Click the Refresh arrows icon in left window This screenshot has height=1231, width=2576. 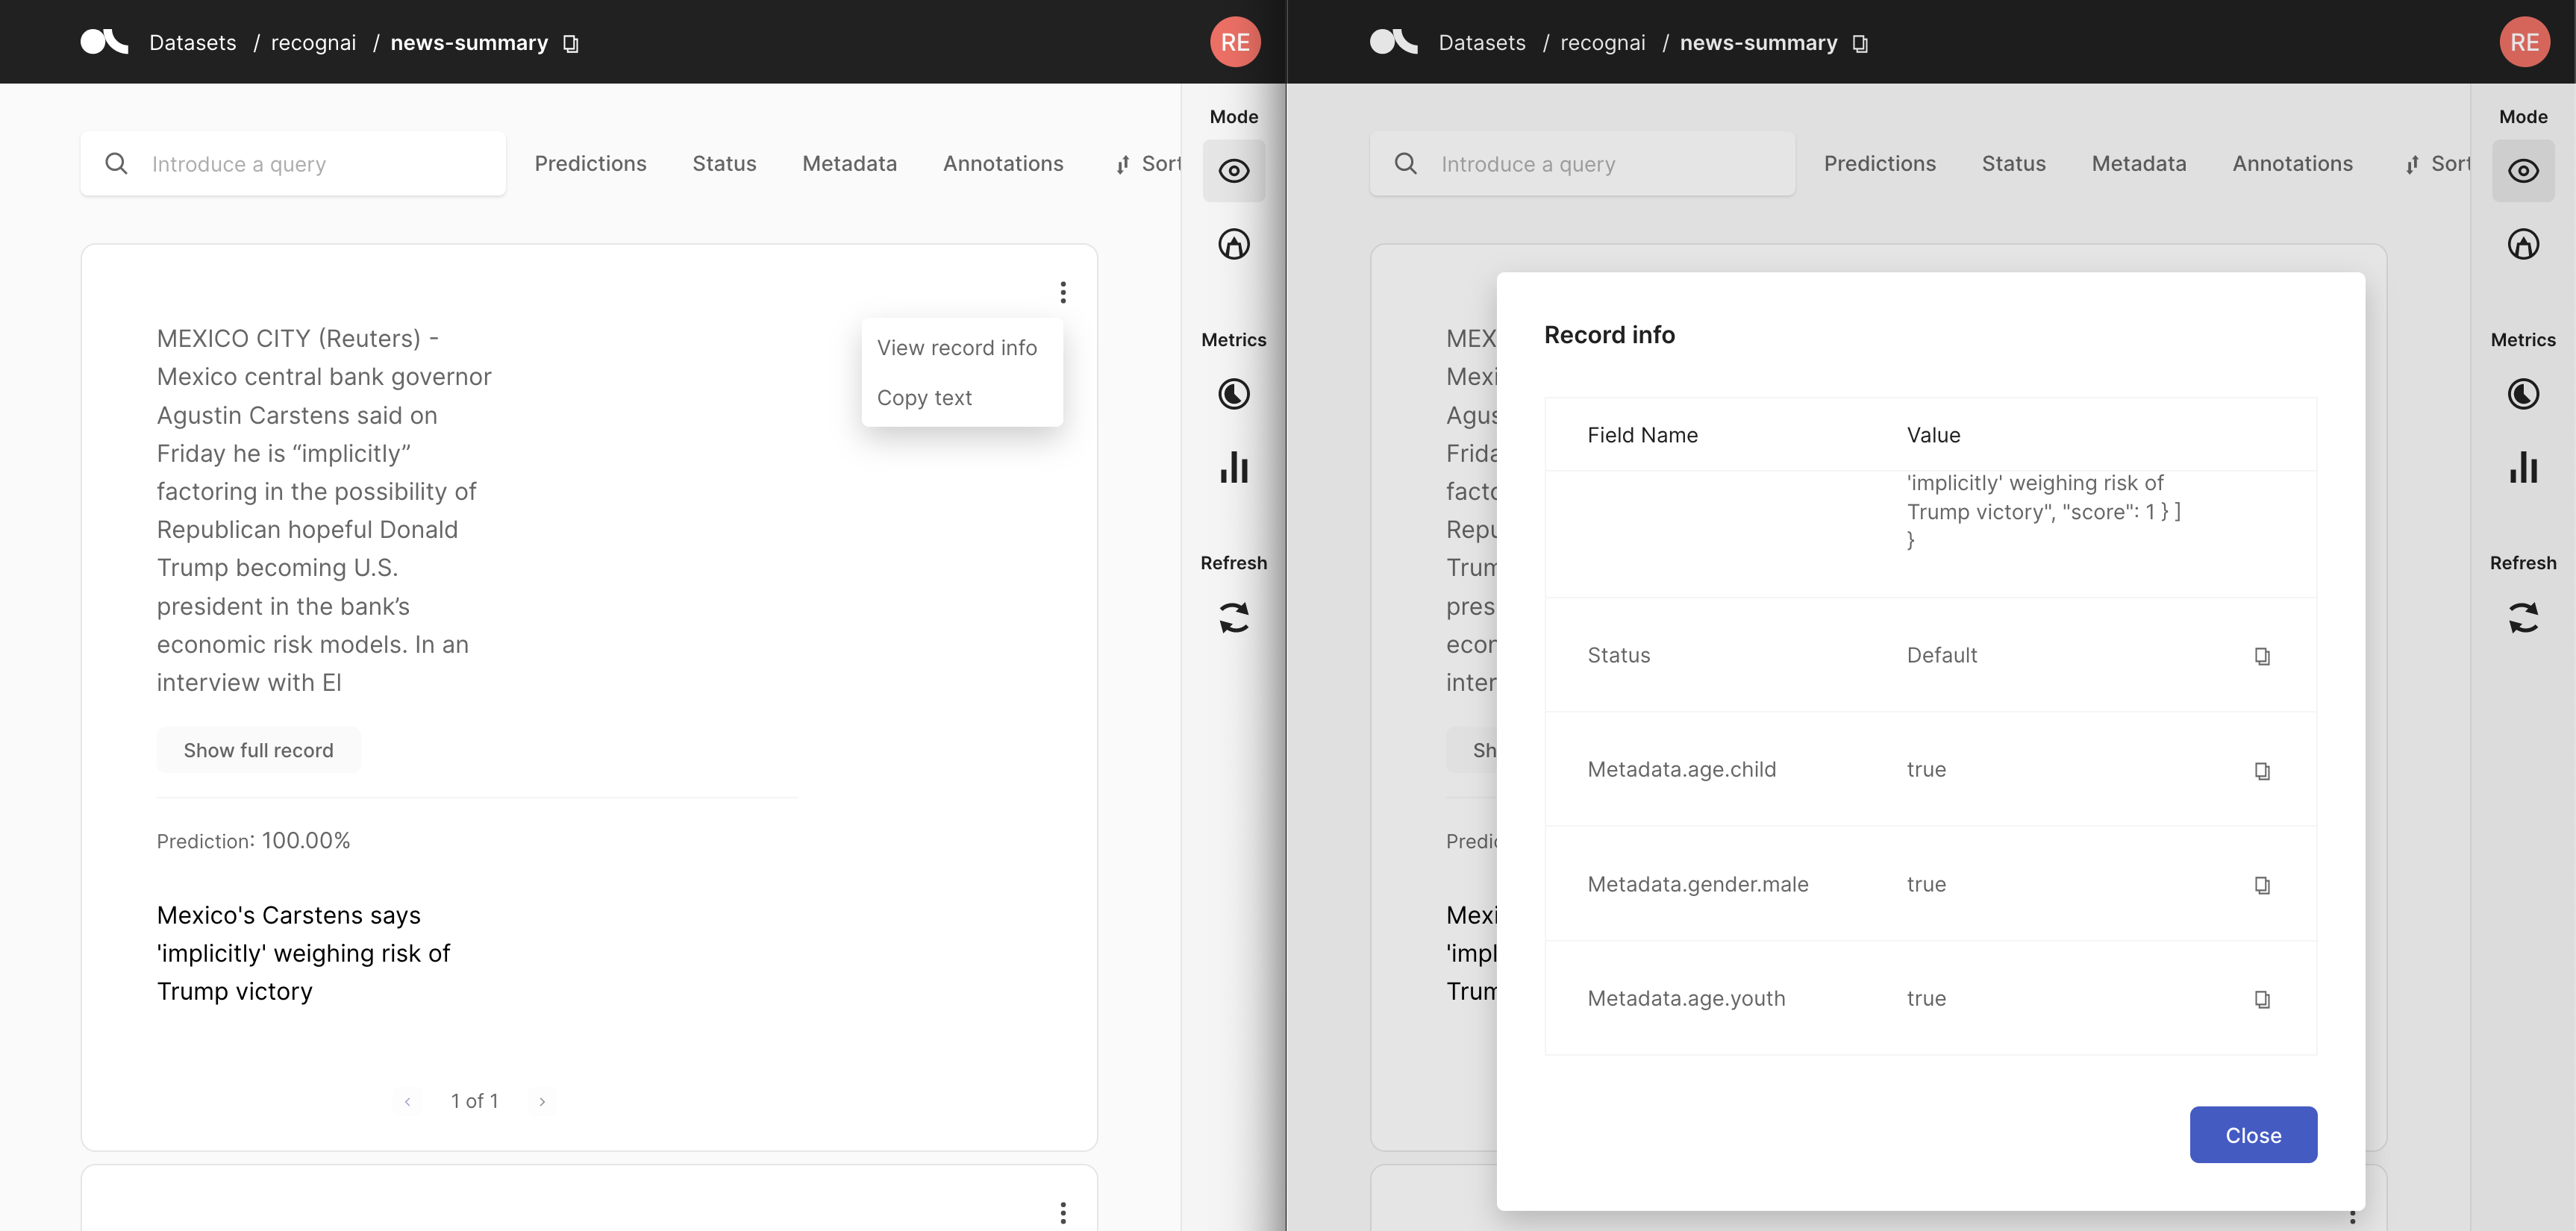click(x=1234, y=617)
